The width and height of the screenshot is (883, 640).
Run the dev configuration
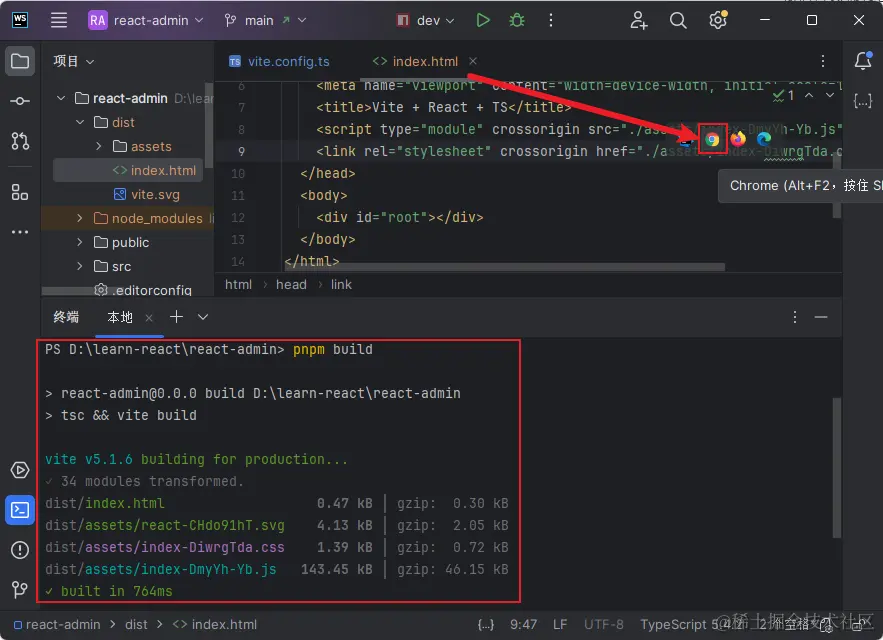(x=483, y=21)
